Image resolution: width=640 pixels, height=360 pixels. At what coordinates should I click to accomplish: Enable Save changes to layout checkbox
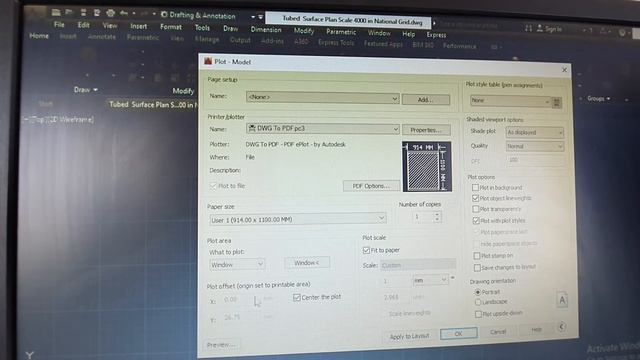(477, 268)
